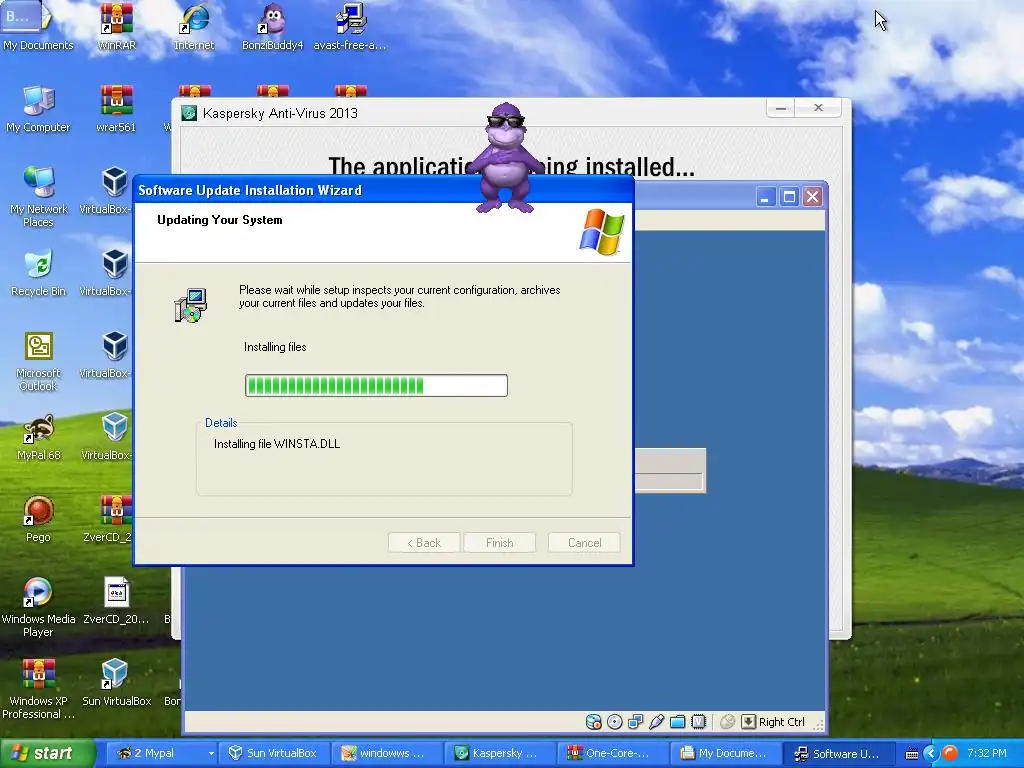Screen dimensions: 1024x768
Task: Open the My Documents desktop icon
Action: (x=37, y=26)
